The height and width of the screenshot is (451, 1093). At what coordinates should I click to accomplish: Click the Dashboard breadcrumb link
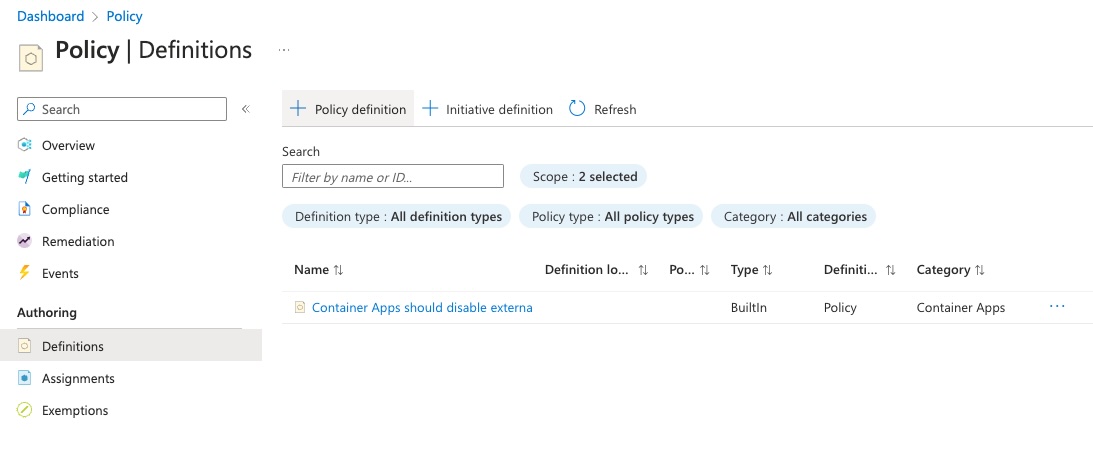pyautogui.click(x=50, y=16)
